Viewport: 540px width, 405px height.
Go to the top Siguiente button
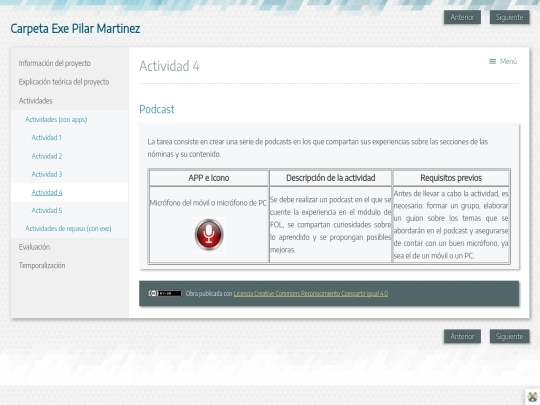[509, 17]
